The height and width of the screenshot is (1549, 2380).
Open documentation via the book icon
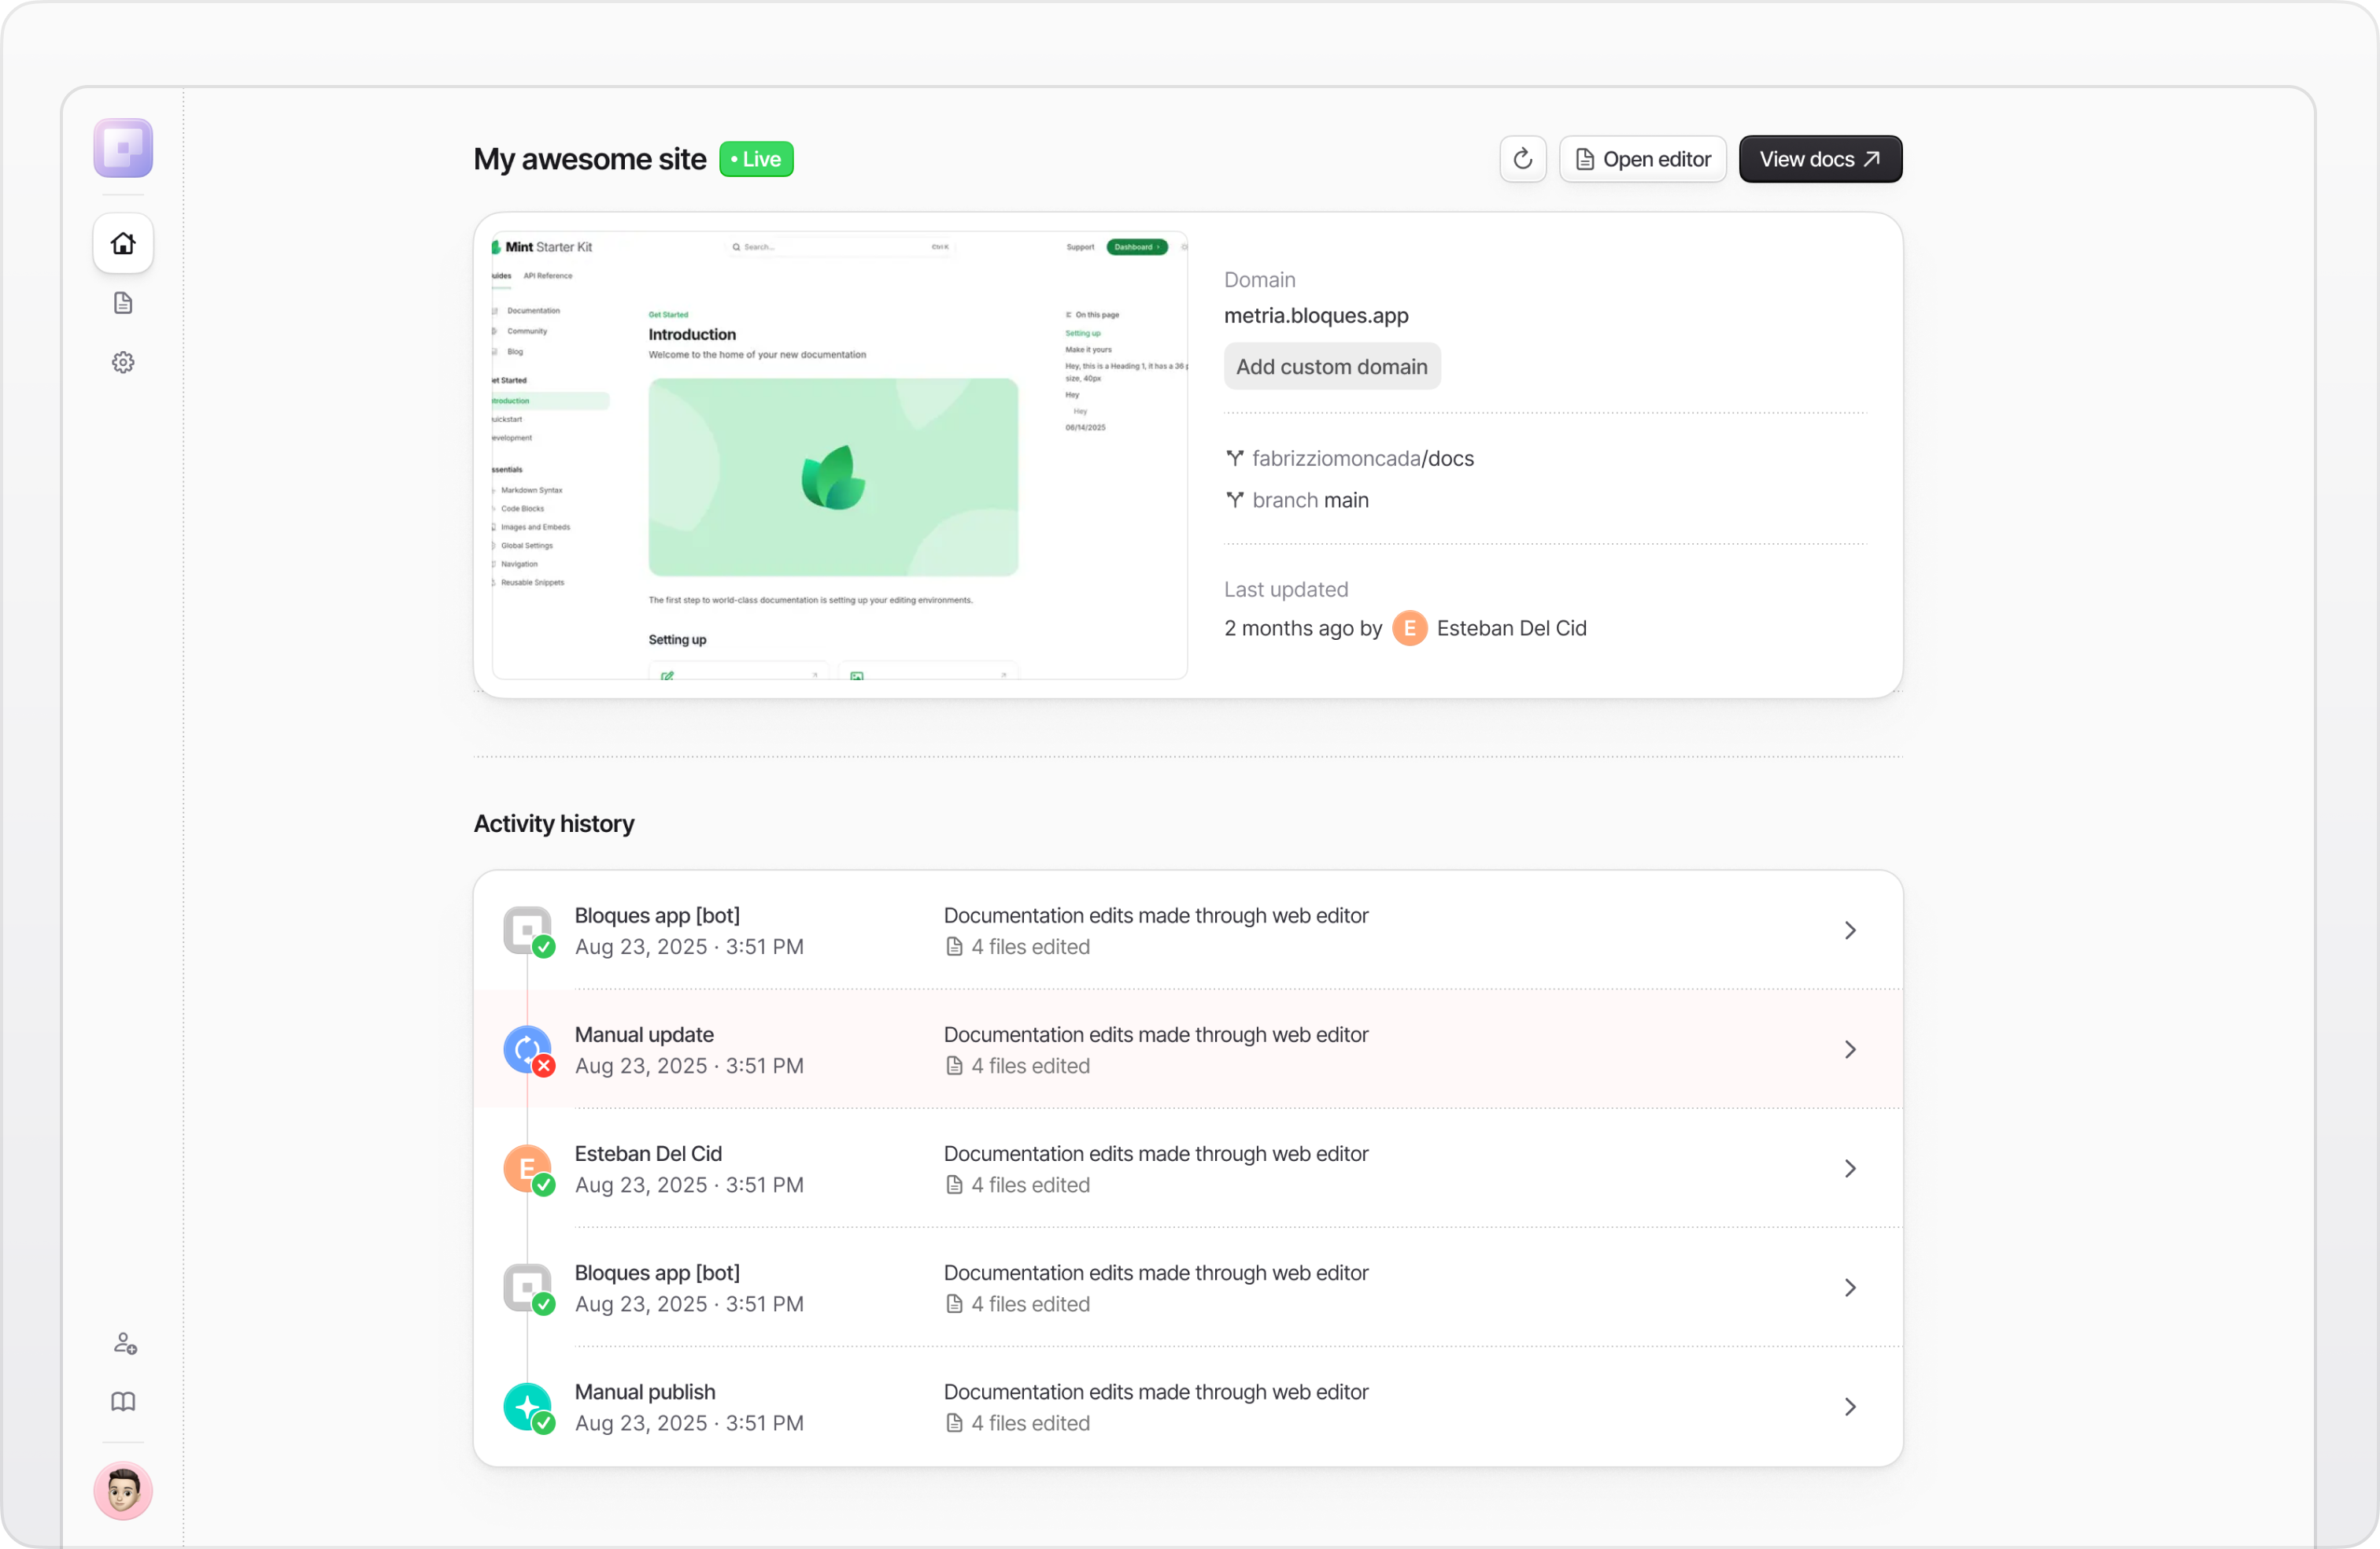click(x=122, y=1401)
